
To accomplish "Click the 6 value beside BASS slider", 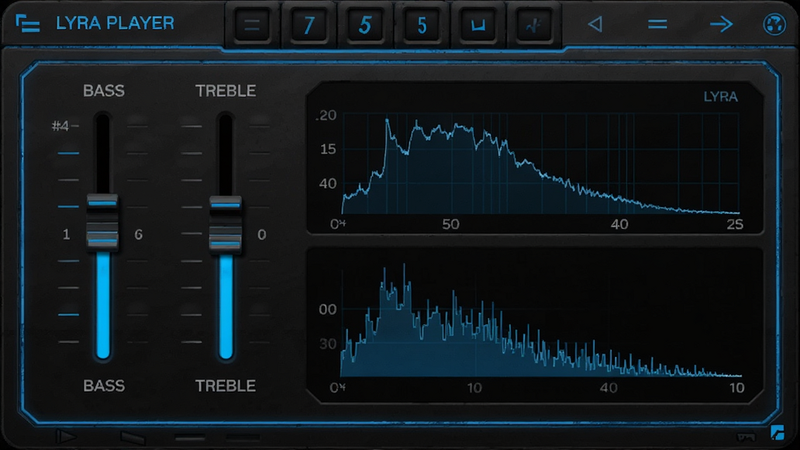I will 138,235.
